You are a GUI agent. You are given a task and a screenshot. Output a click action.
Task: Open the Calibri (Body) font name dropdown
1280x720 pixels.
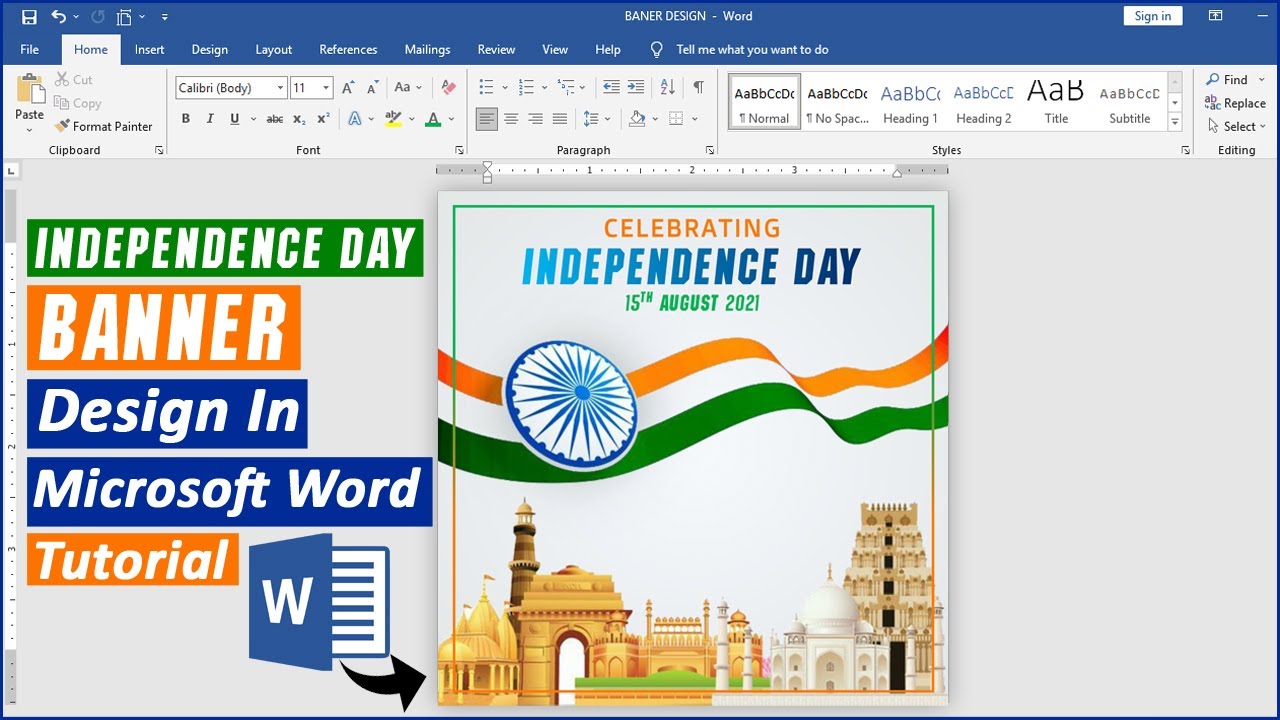pos(280,88)
